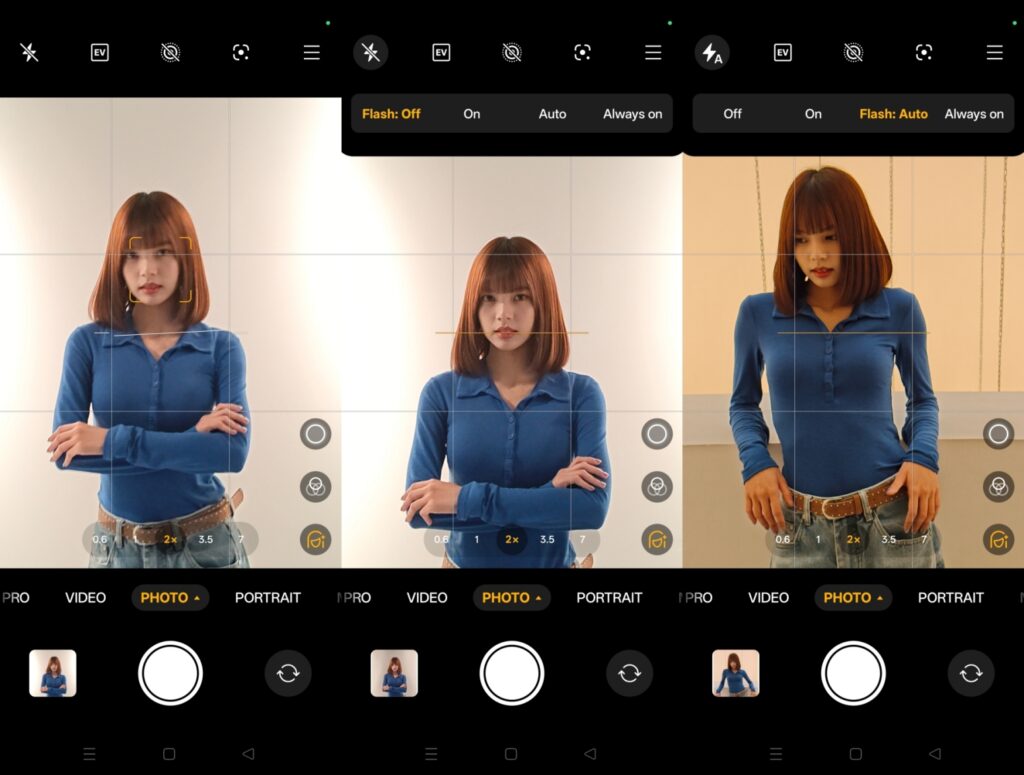
Task: Tap the crossed-out motion photo icon, right screen
Action: (853, 53)
